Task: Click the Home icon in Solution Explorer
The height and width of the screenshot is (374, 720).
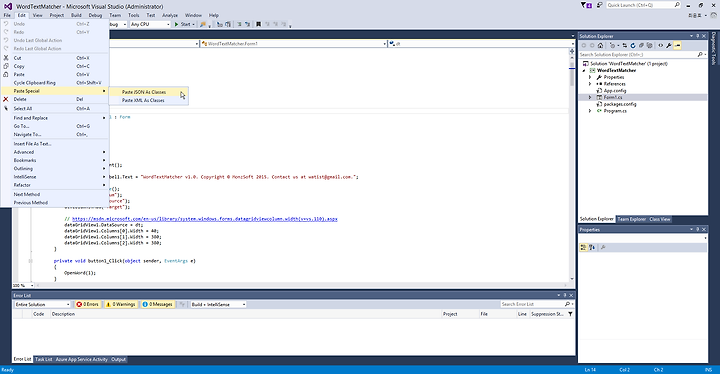Action: pos(600,45)
